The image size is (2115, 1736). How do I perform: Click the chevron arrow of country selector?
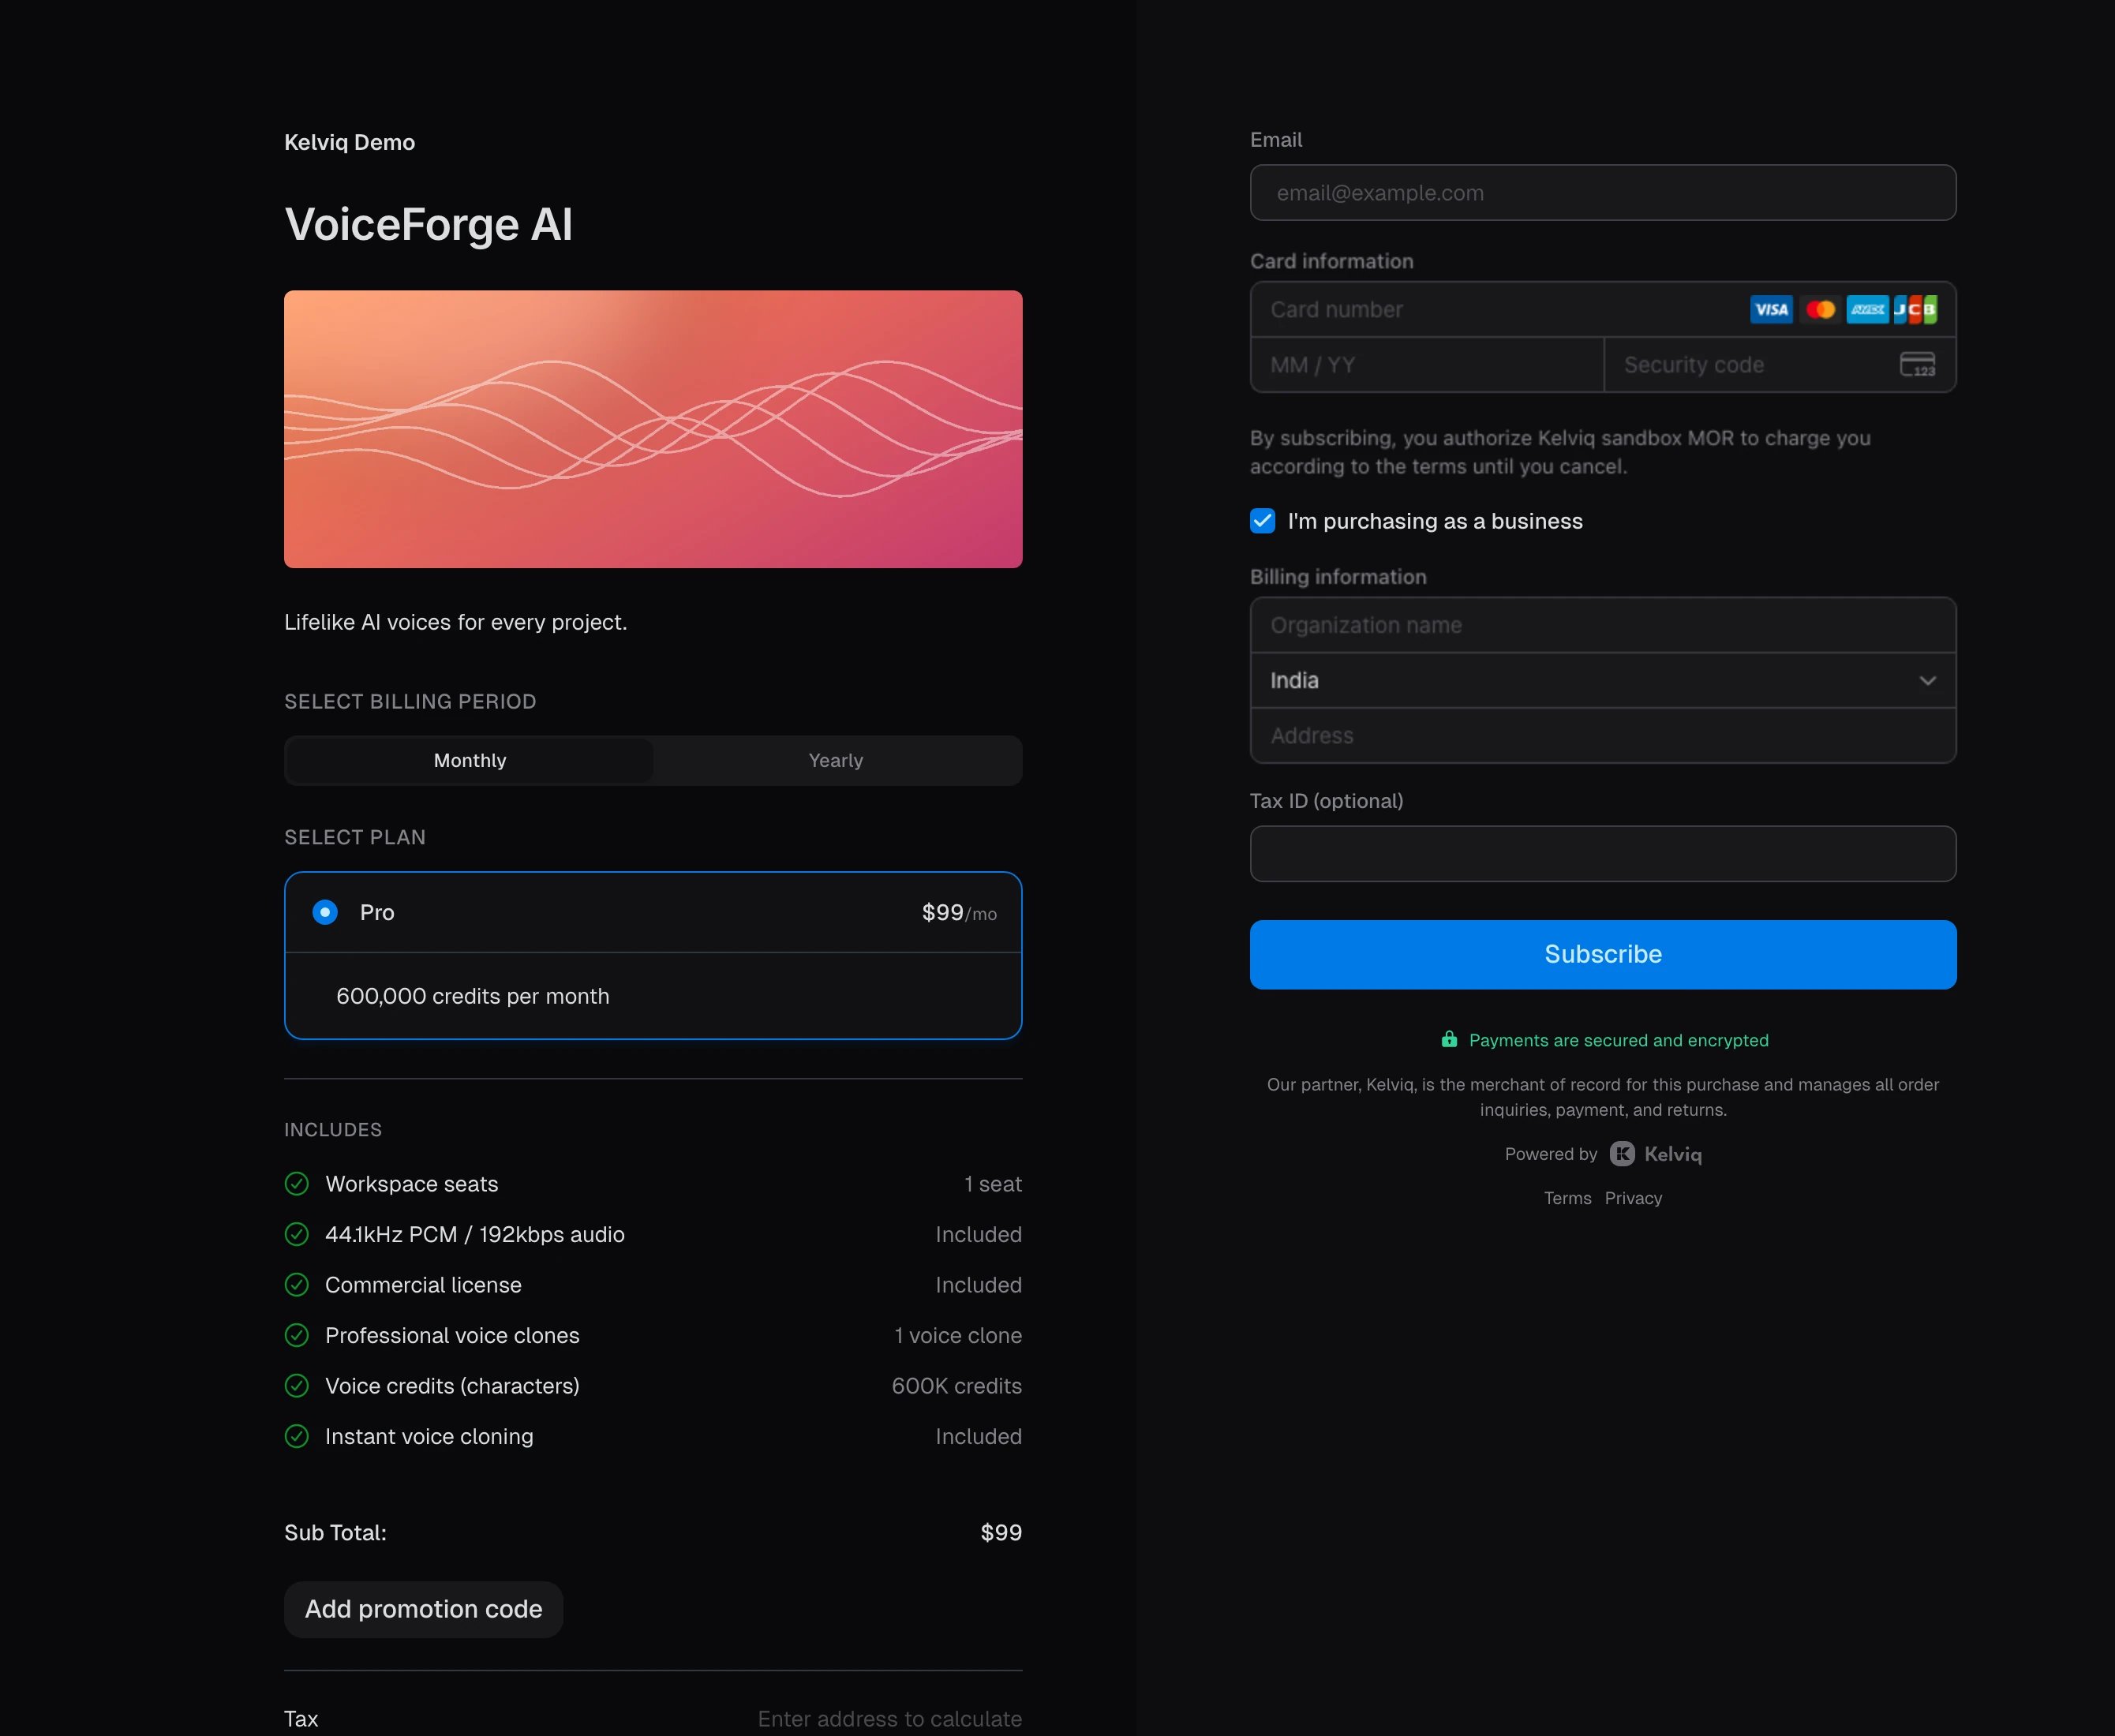(1927, 681)
